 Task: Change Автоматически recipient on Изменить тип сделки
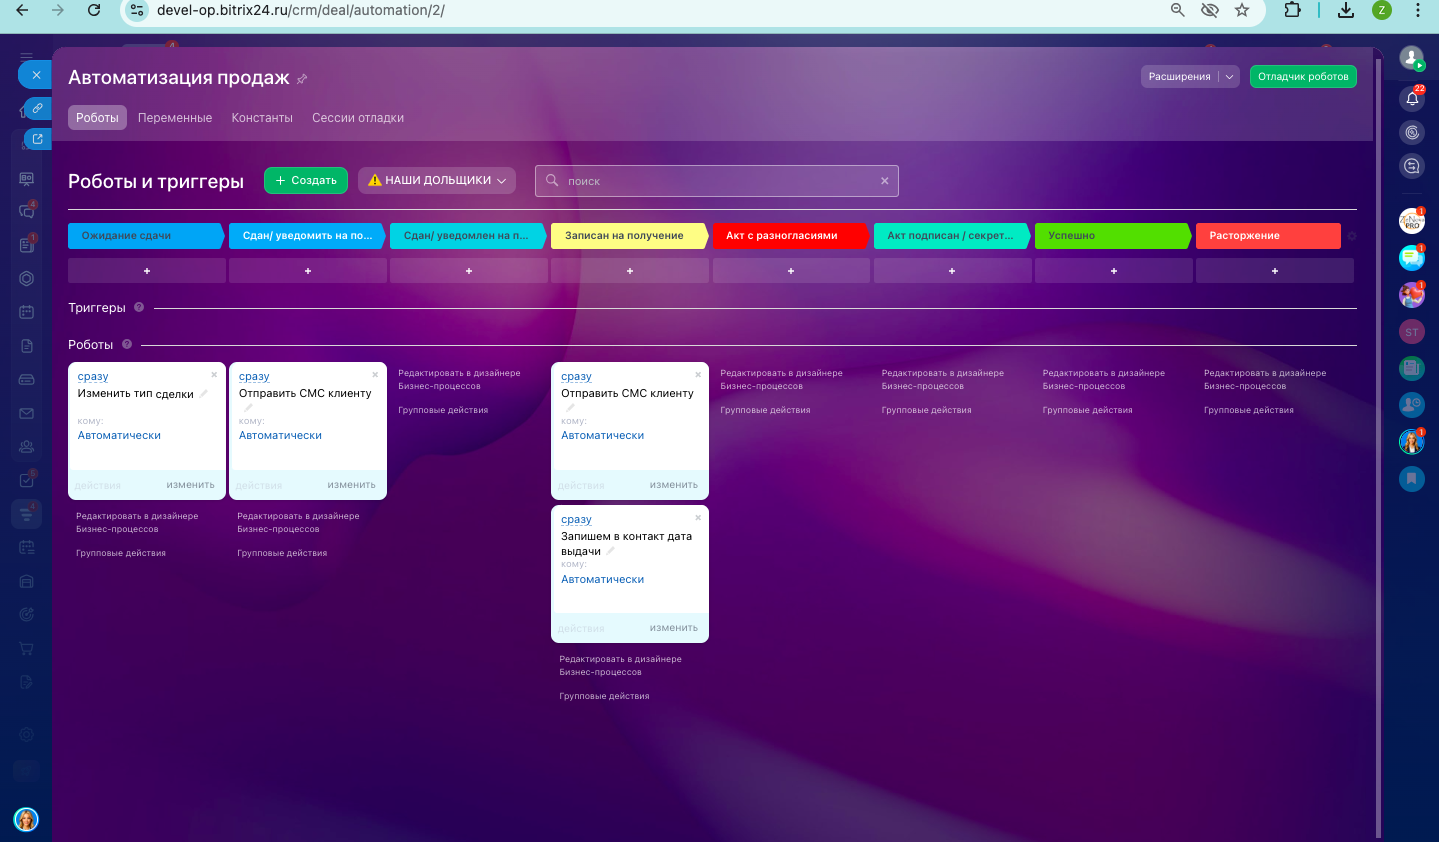tap(119, 436)
